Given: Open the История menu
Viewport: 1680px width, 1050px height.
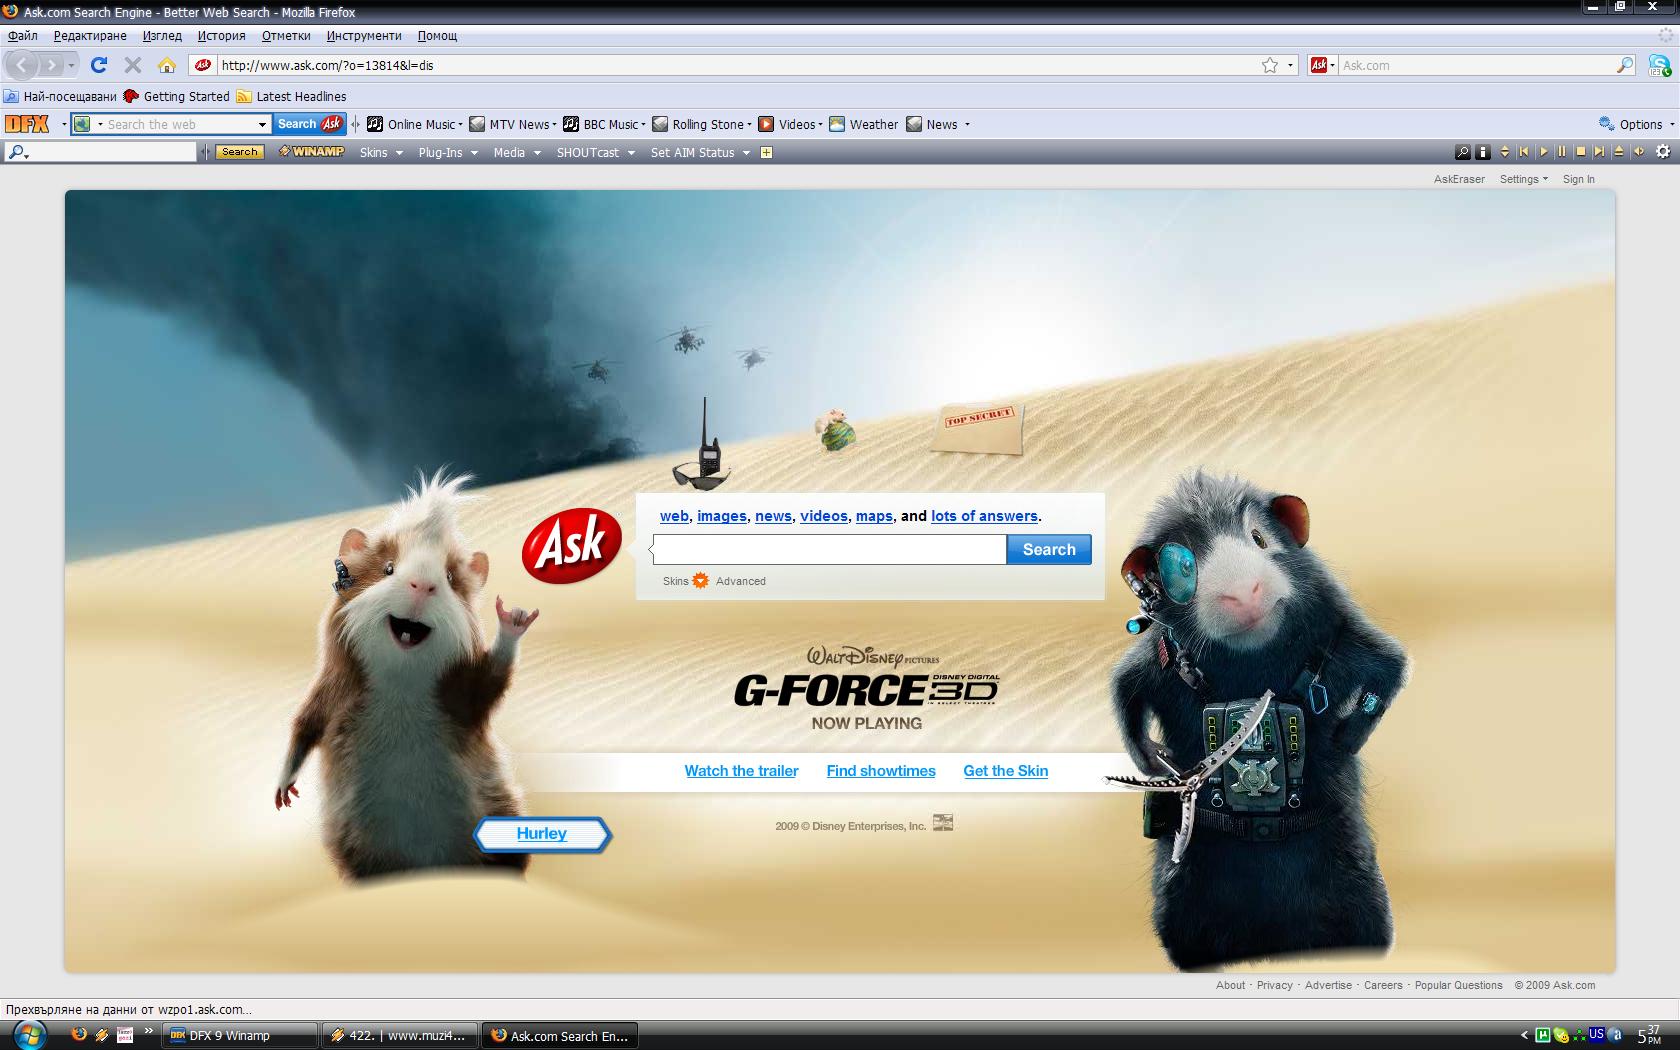Looking at the screenshot, I should tap(221, 36).
